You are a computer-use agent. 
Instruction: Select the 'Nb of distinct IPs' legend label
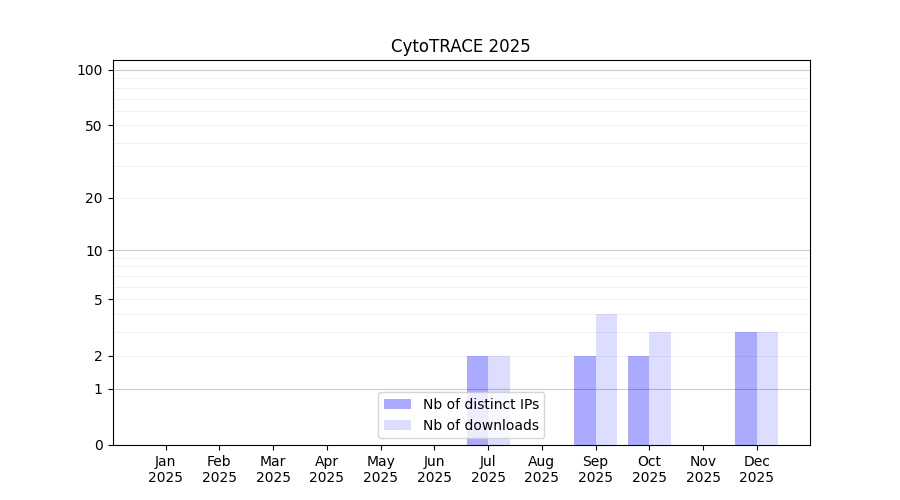481,404
